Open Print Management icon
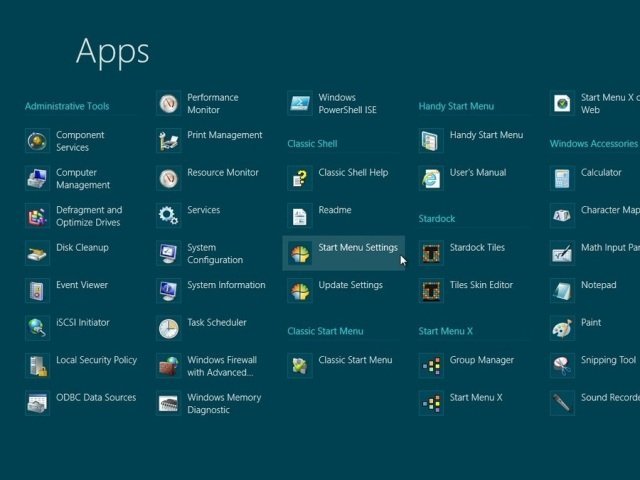 (x=169, y=141)
